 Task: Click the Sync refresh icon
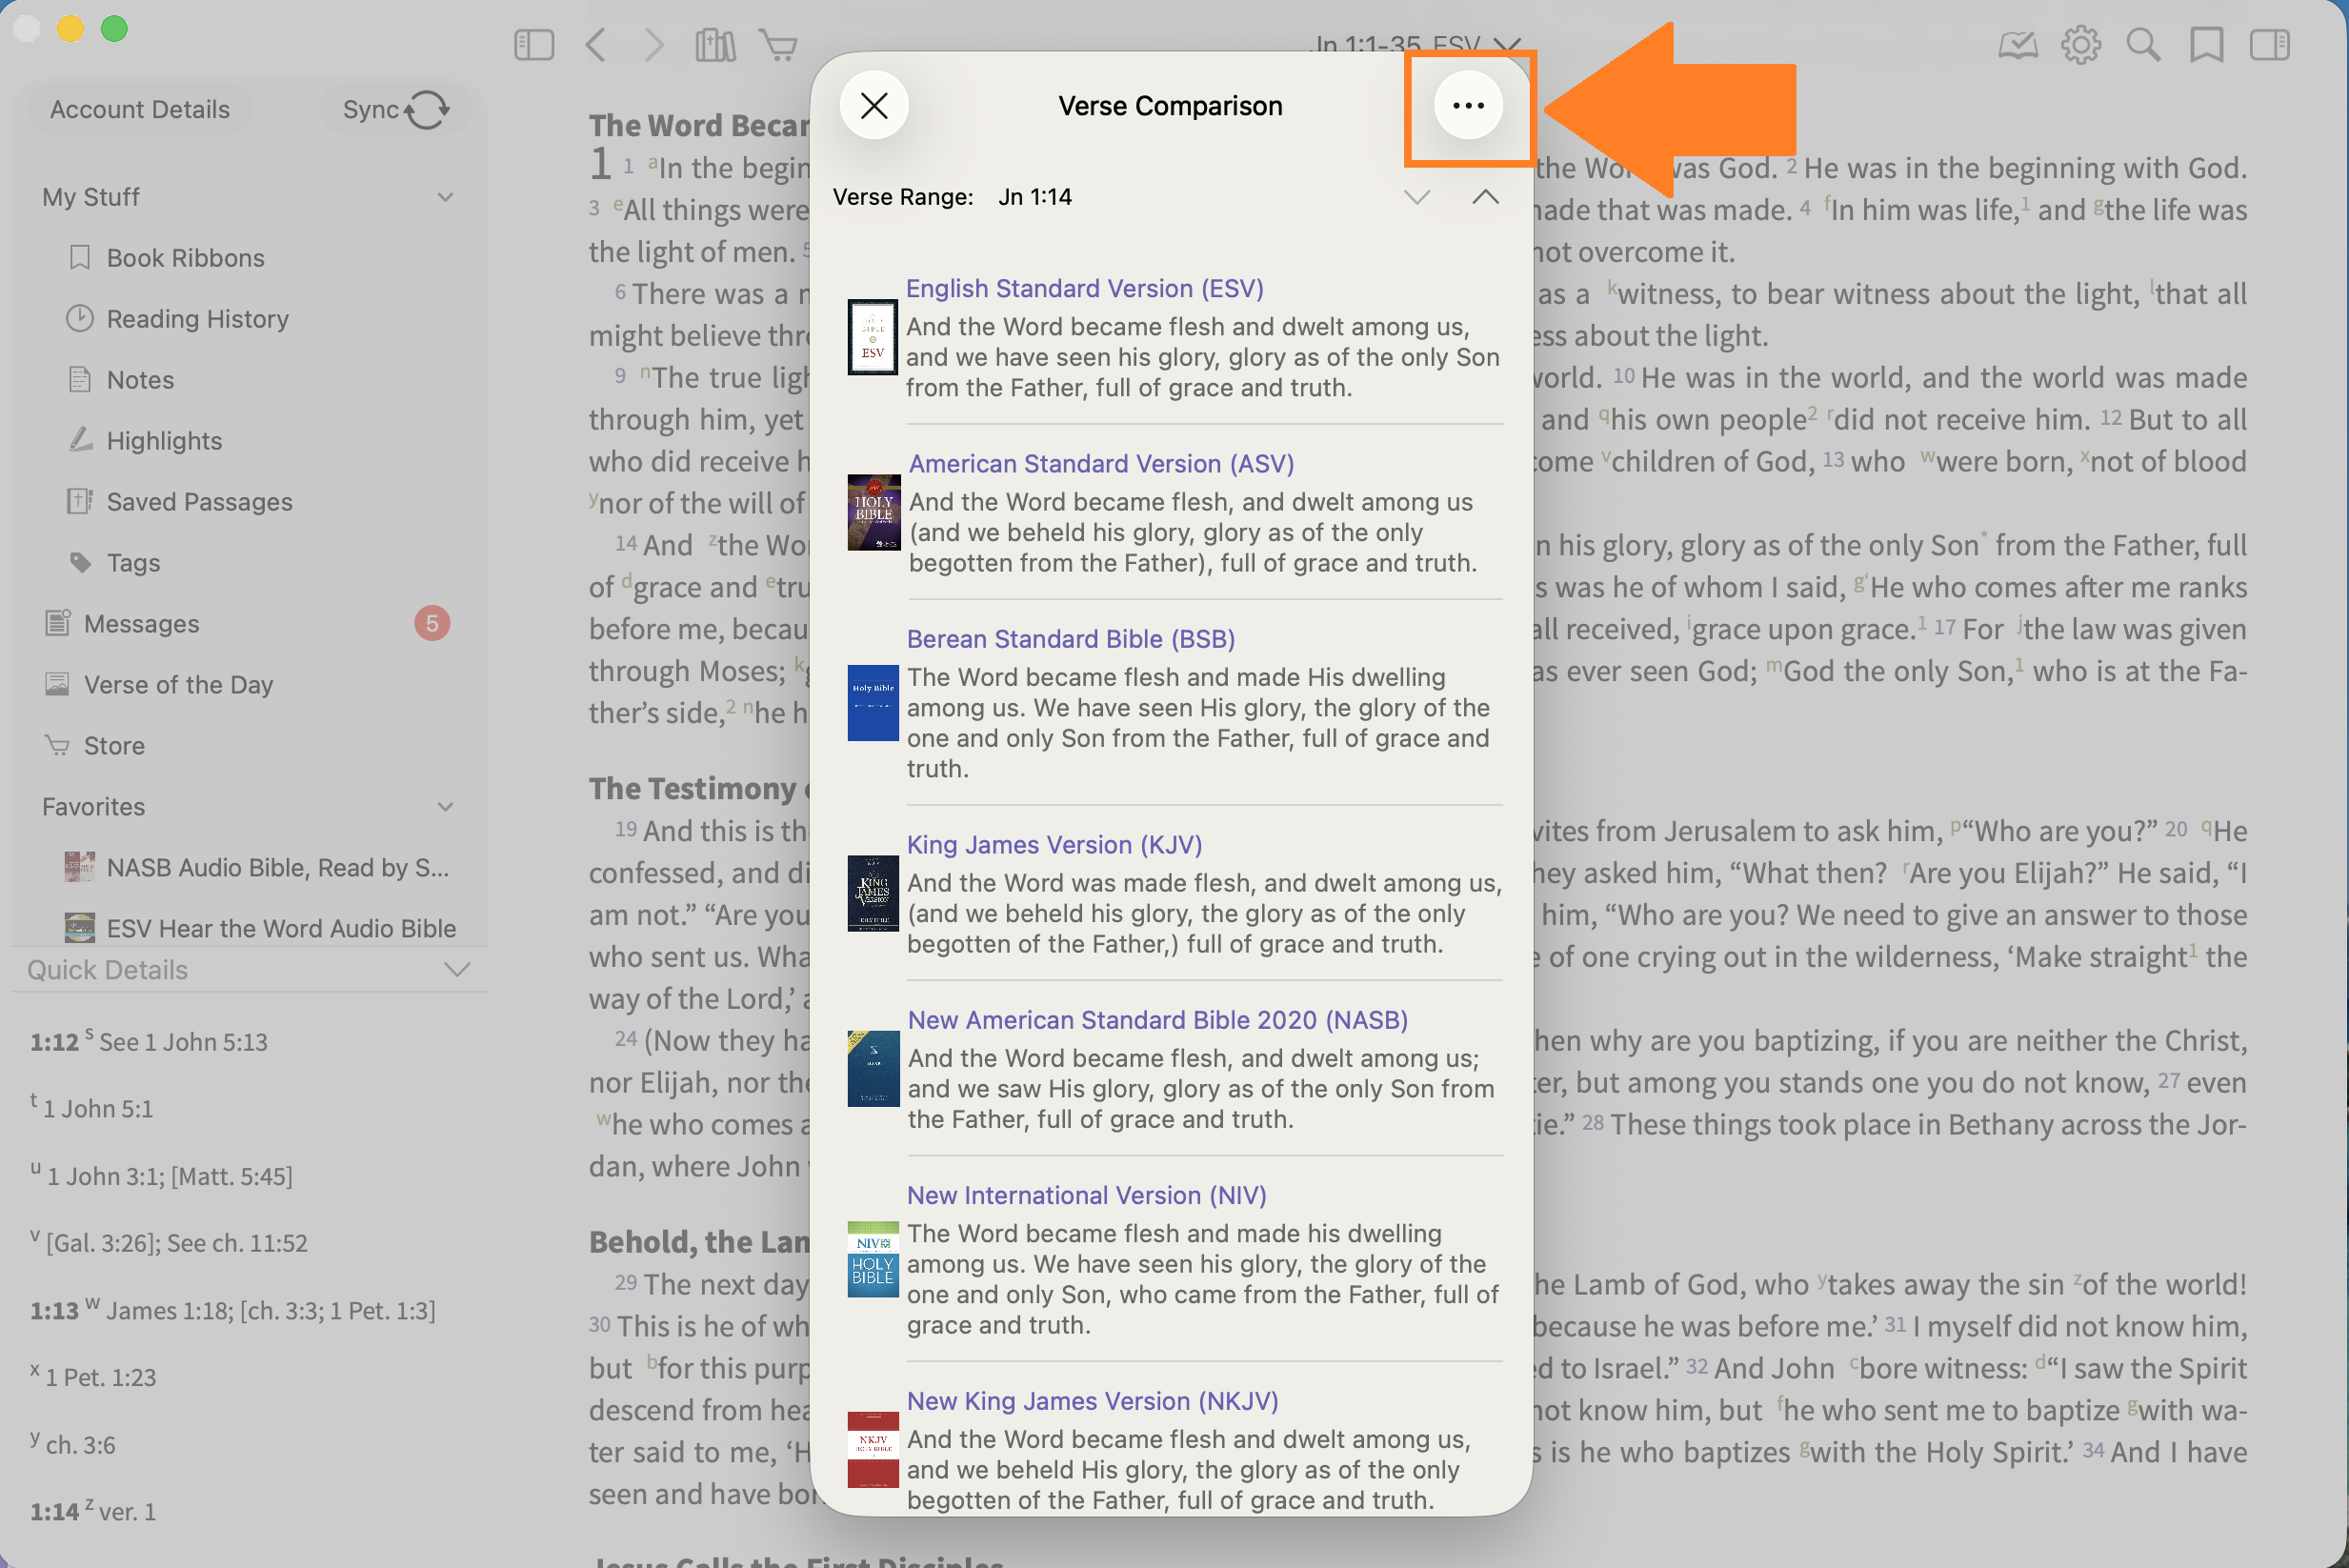pyautogui.click(x=427, y=110)
